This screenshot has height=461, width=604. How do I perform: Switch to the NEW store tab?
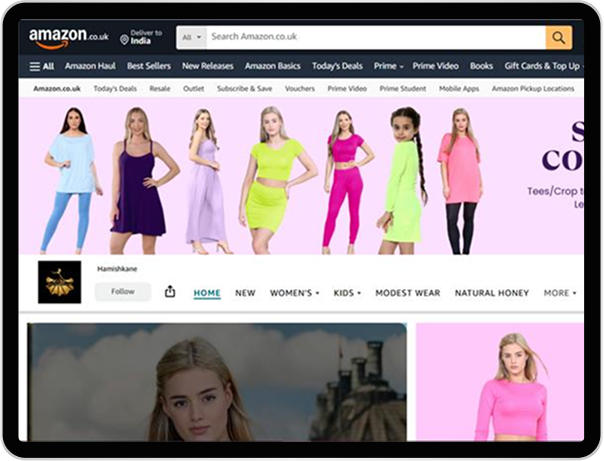(245, 293)
